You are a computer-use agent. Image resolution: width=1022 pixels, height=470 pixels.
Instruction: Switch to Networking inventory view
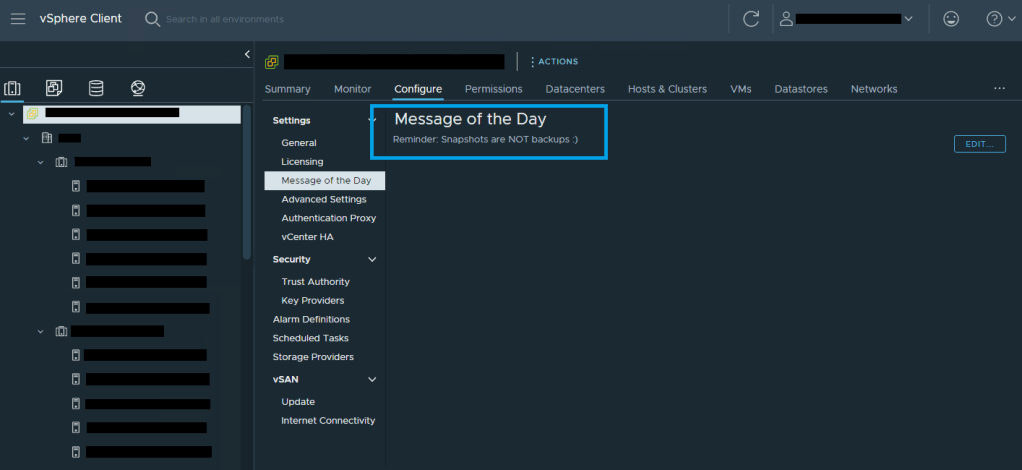[x=138, y=89]
